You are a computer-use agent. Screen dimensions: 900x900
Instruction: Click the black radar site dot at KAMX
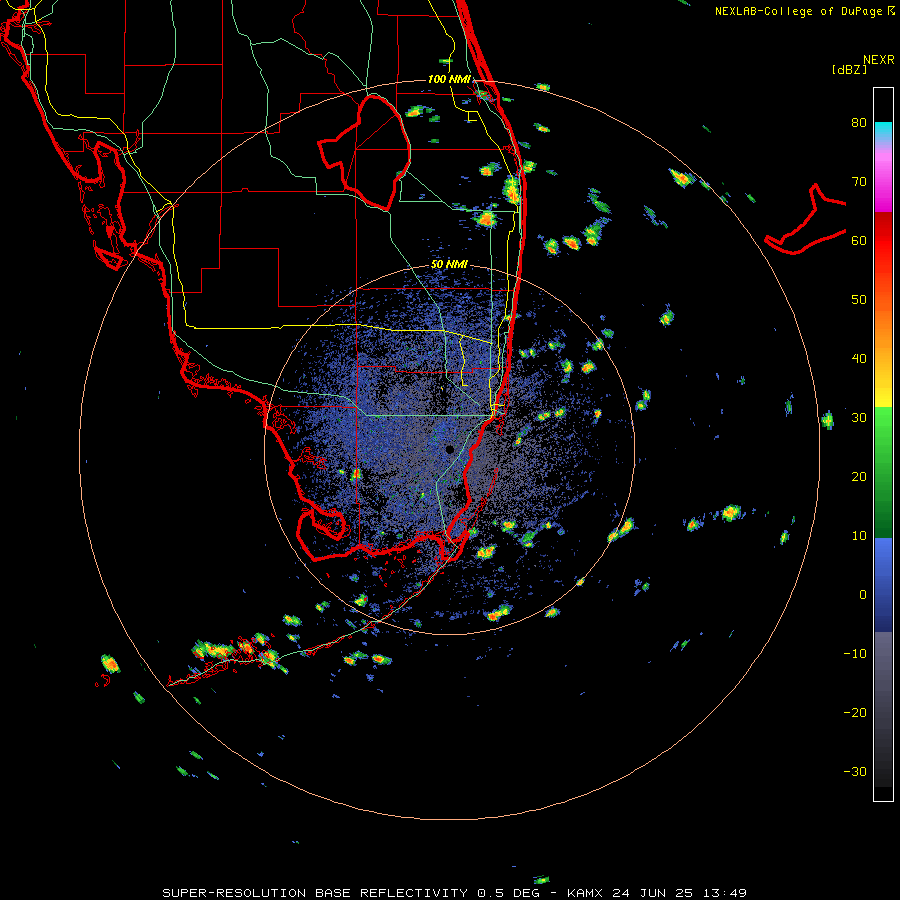pos(450,449)
